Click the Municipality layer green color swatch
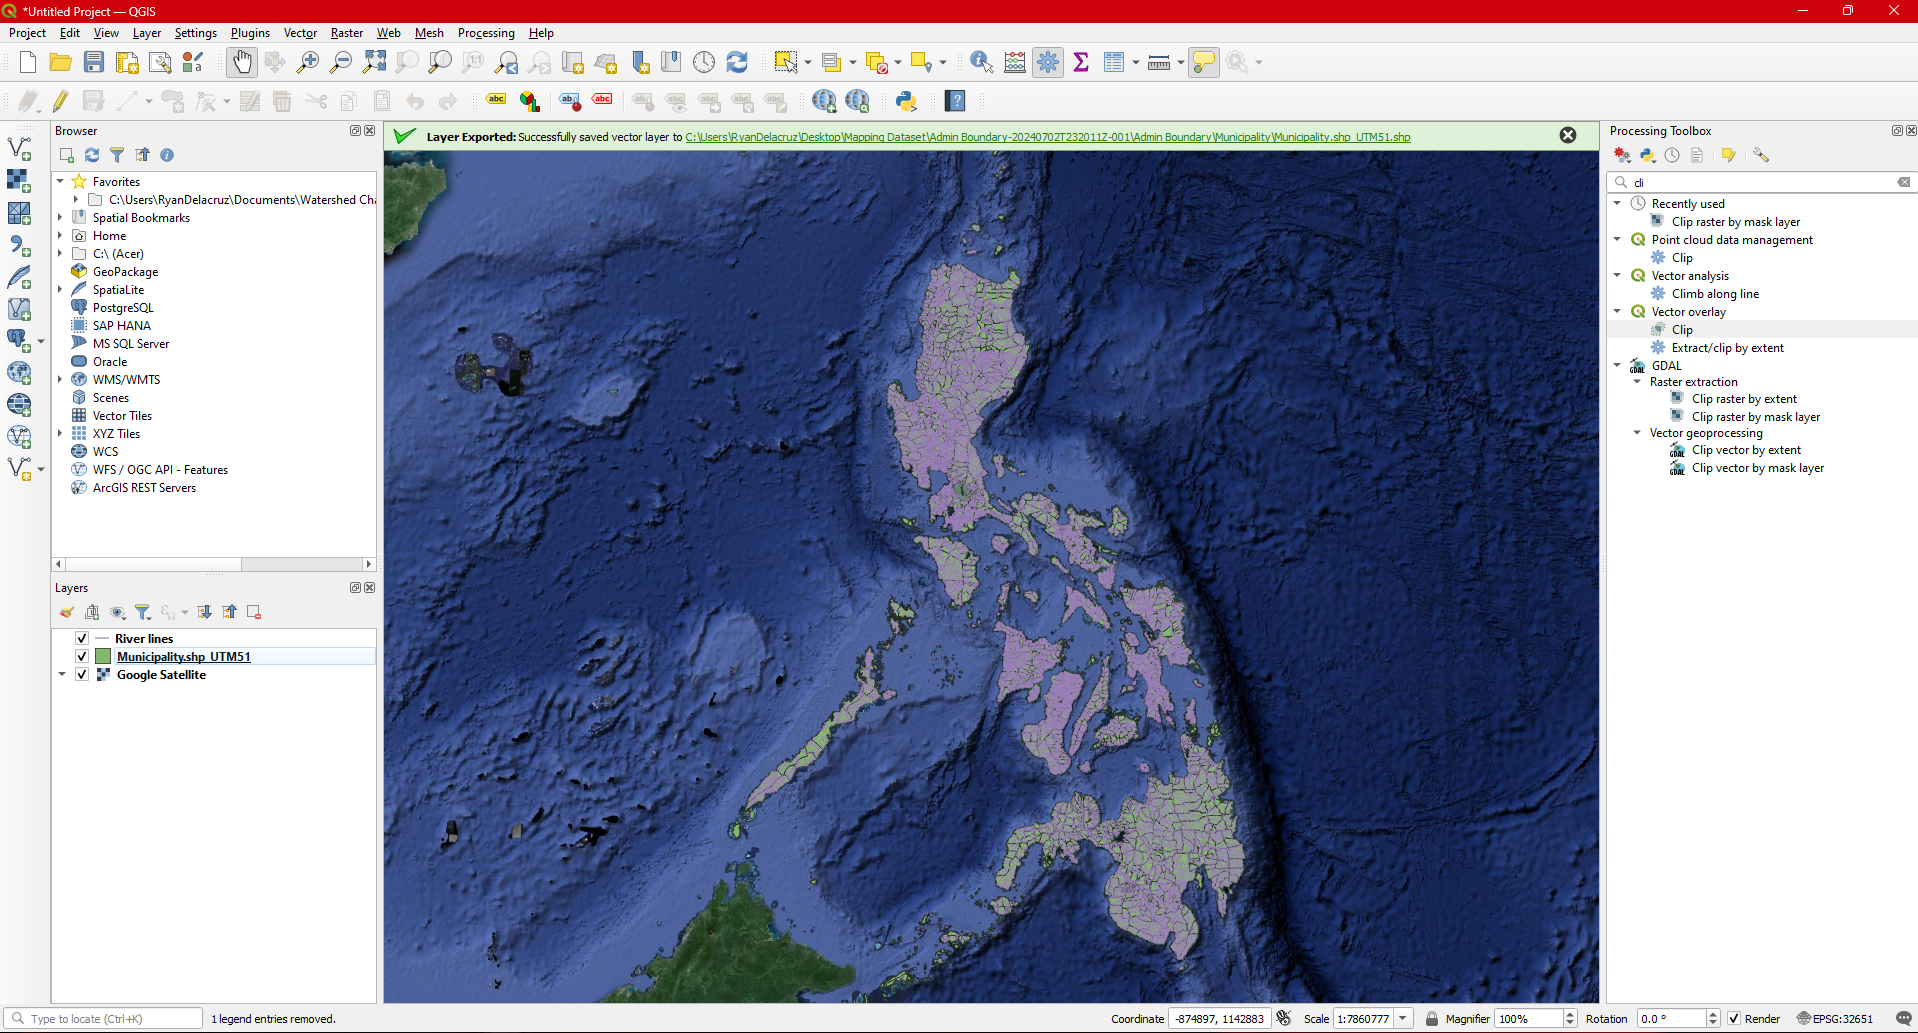Image resolution: width=1918 pixels, height=1033 pixels. coord(103,657)
